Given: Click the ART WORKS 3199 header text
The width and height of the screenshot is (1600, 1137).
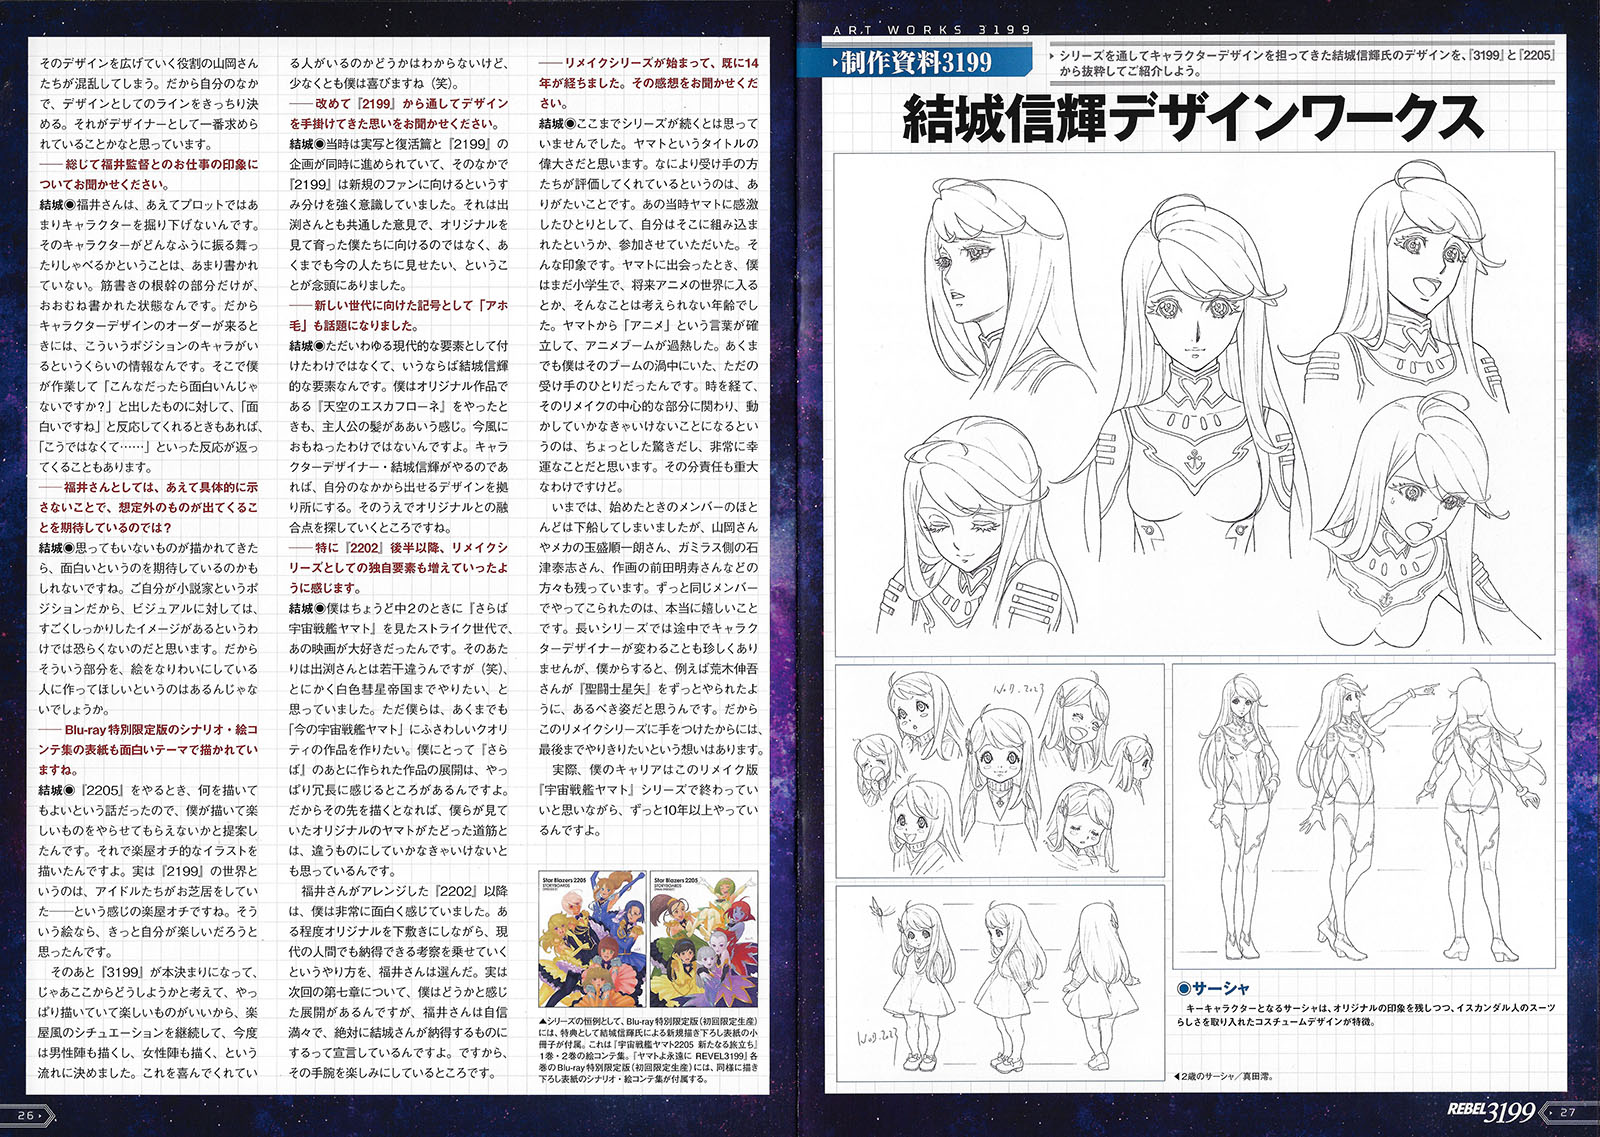Looking at the screenshot, I should [931, 30].
